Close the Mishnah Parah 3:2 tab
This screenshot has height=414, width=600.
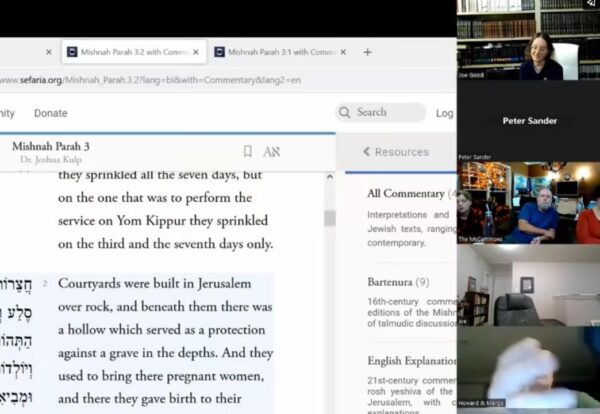click(x=196, y=52)
